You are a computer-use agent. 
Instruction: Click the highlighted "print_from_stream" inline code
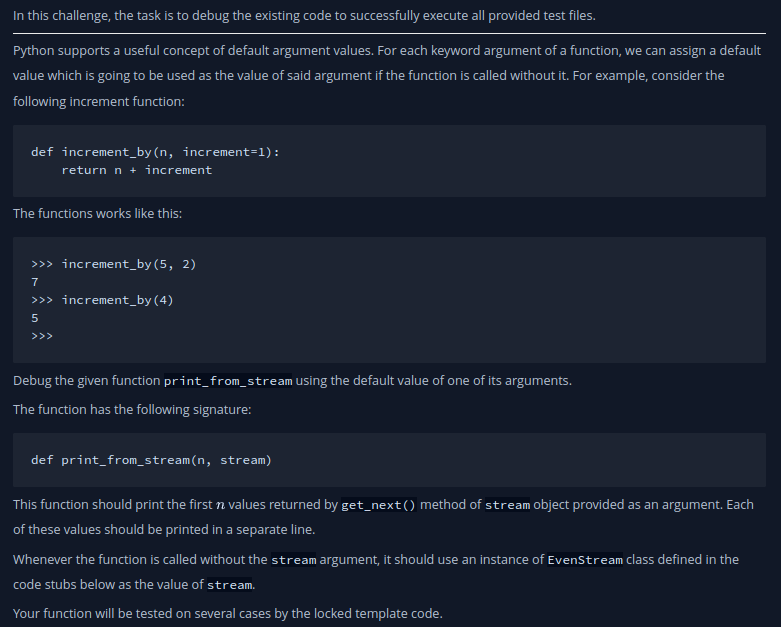click(228, 381)
